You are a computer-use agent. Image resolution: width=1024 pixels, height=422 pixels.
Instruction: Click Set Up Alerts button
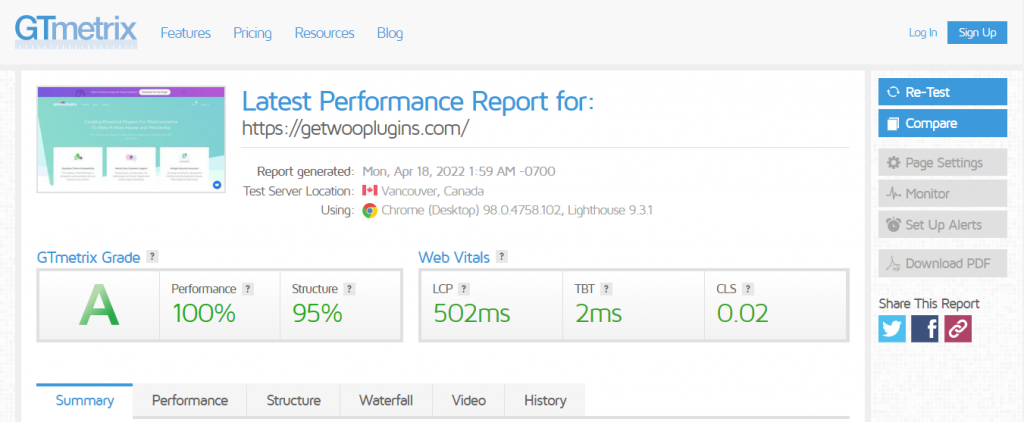coord(942,225)
